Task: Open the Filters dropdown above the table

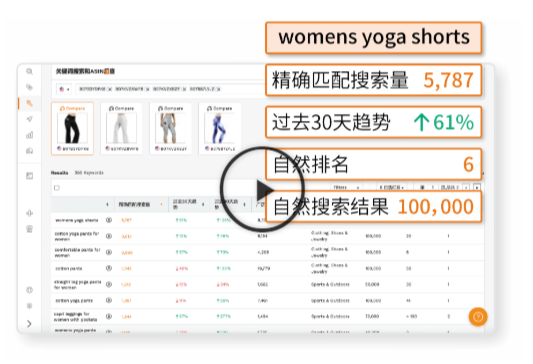Action: (x=346, y=187)
